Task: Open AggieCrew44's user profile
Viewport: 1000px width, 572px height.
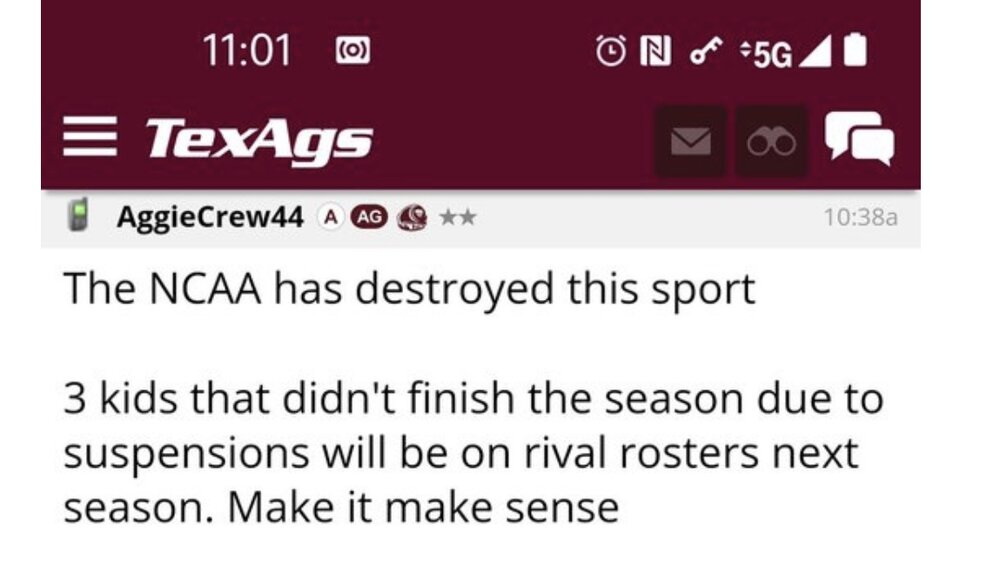Action: pyautogui.click(x=209, y=217)
